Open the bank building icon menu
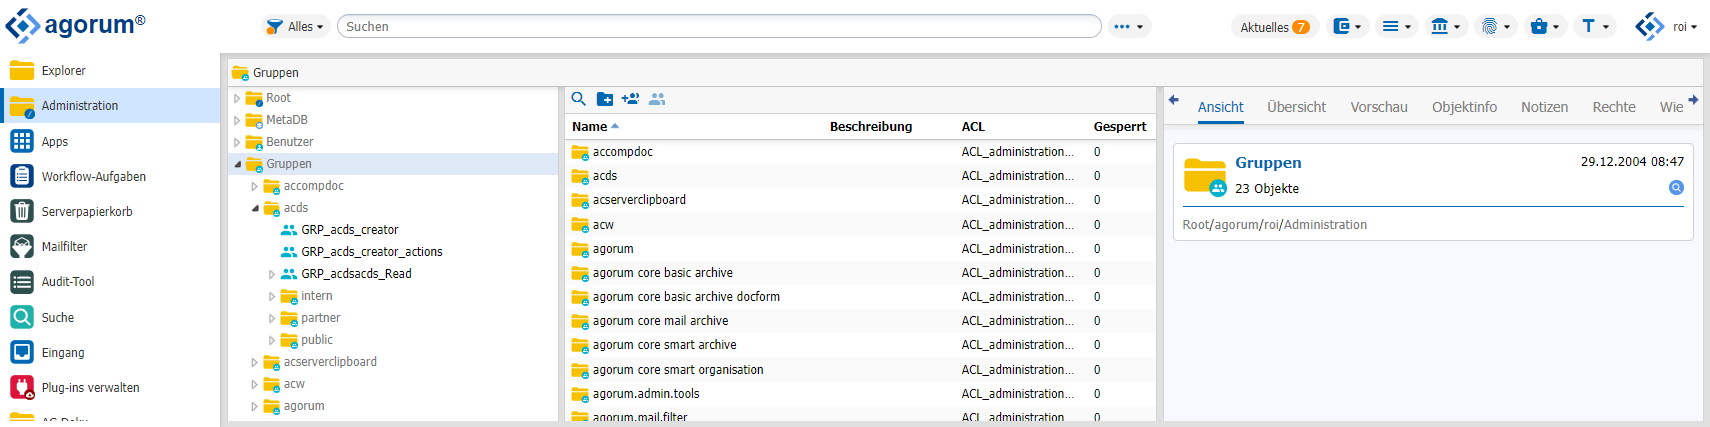Viewport: 1710px width, 427px height. tap(1445, 27)
